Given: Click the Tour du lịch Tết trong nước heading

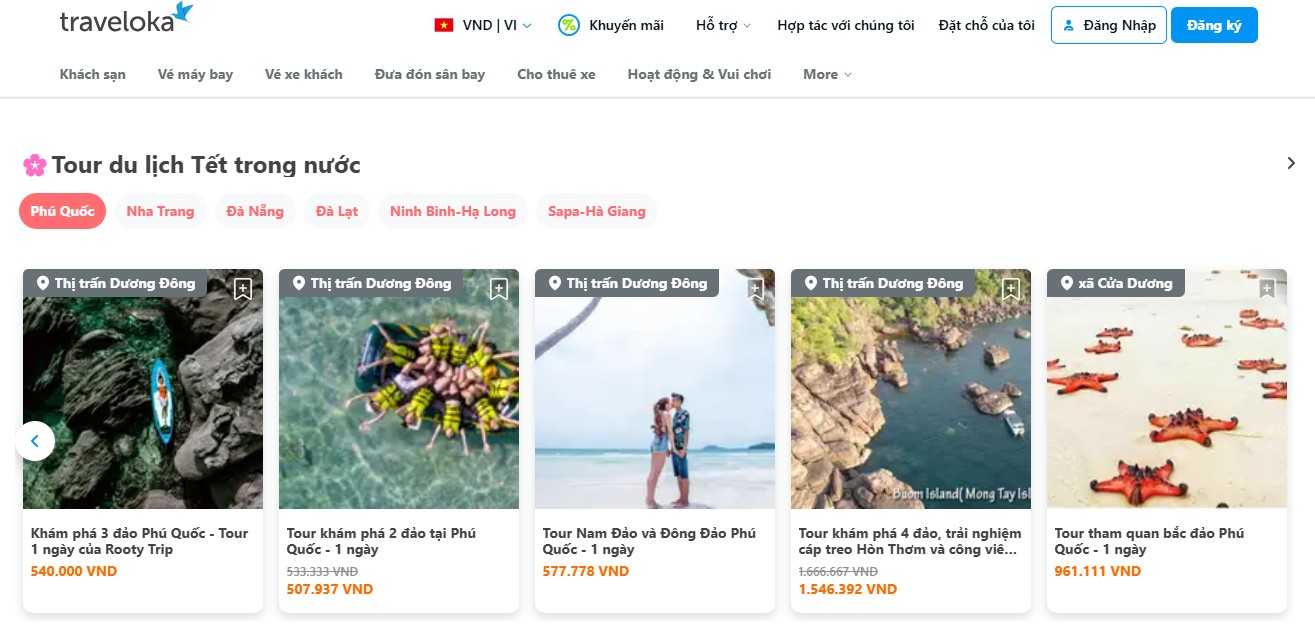Looking at the screenshot, I should coord(206,165).
